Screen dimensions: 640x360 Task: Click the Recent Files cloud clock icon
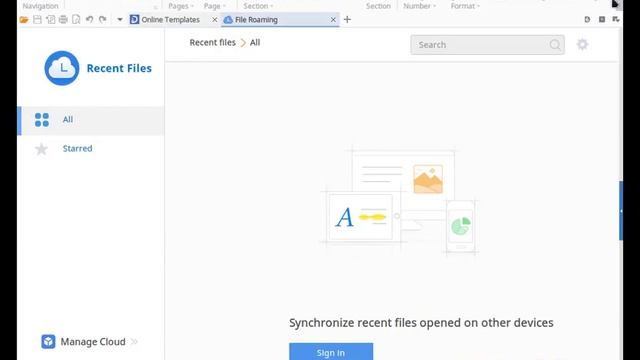tap(62, 68)
